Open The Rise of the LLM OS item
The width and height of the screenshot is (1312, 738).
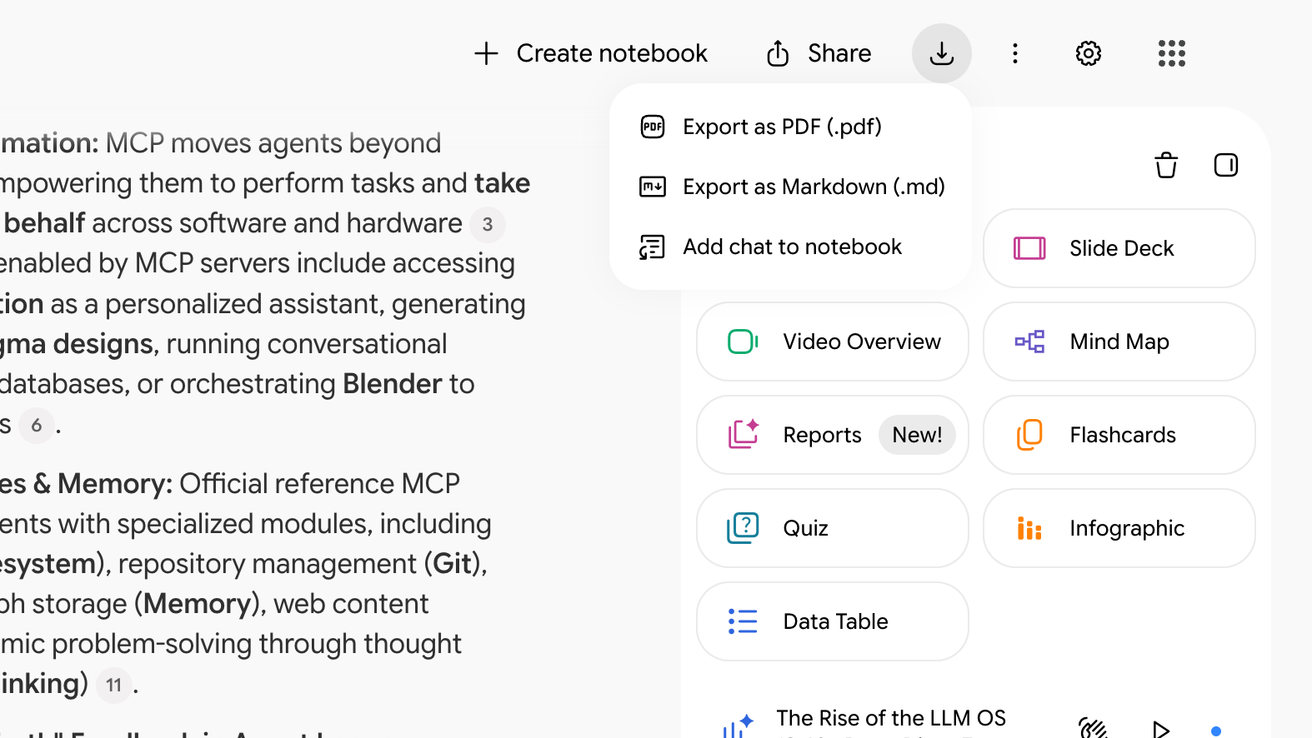pyautogui.click(x=890, y=719)
